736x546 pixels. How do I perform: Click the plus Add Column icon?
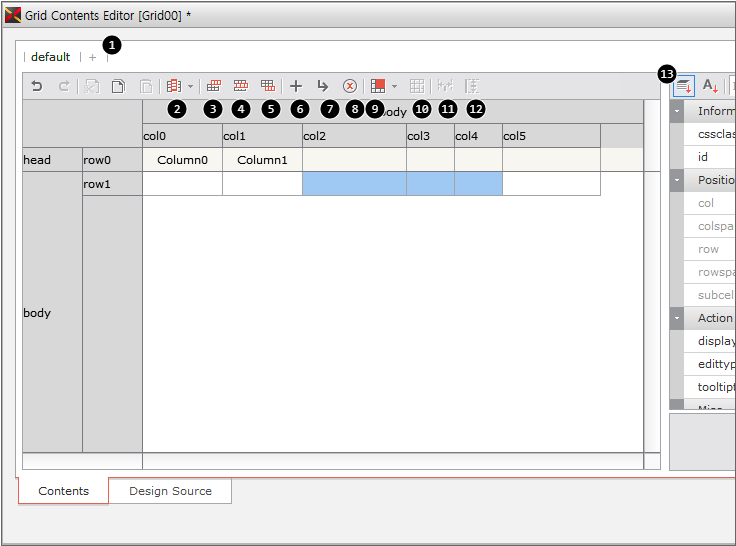295,87
